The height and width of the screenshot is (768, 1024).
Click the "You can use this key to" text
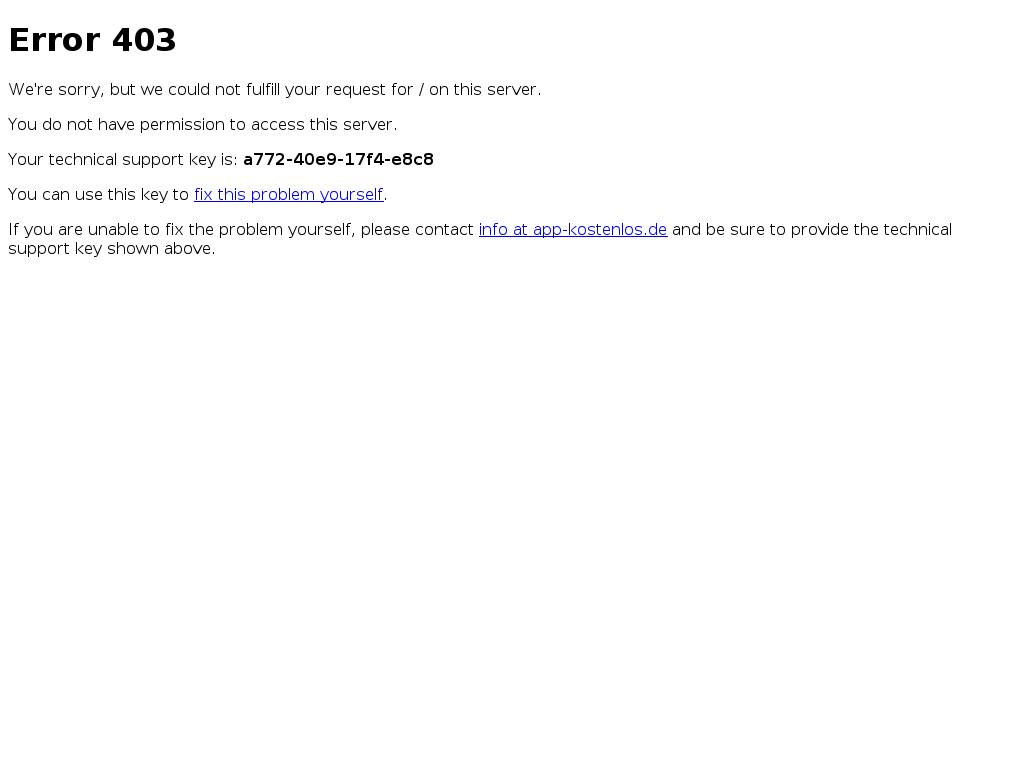pos(99,195)
